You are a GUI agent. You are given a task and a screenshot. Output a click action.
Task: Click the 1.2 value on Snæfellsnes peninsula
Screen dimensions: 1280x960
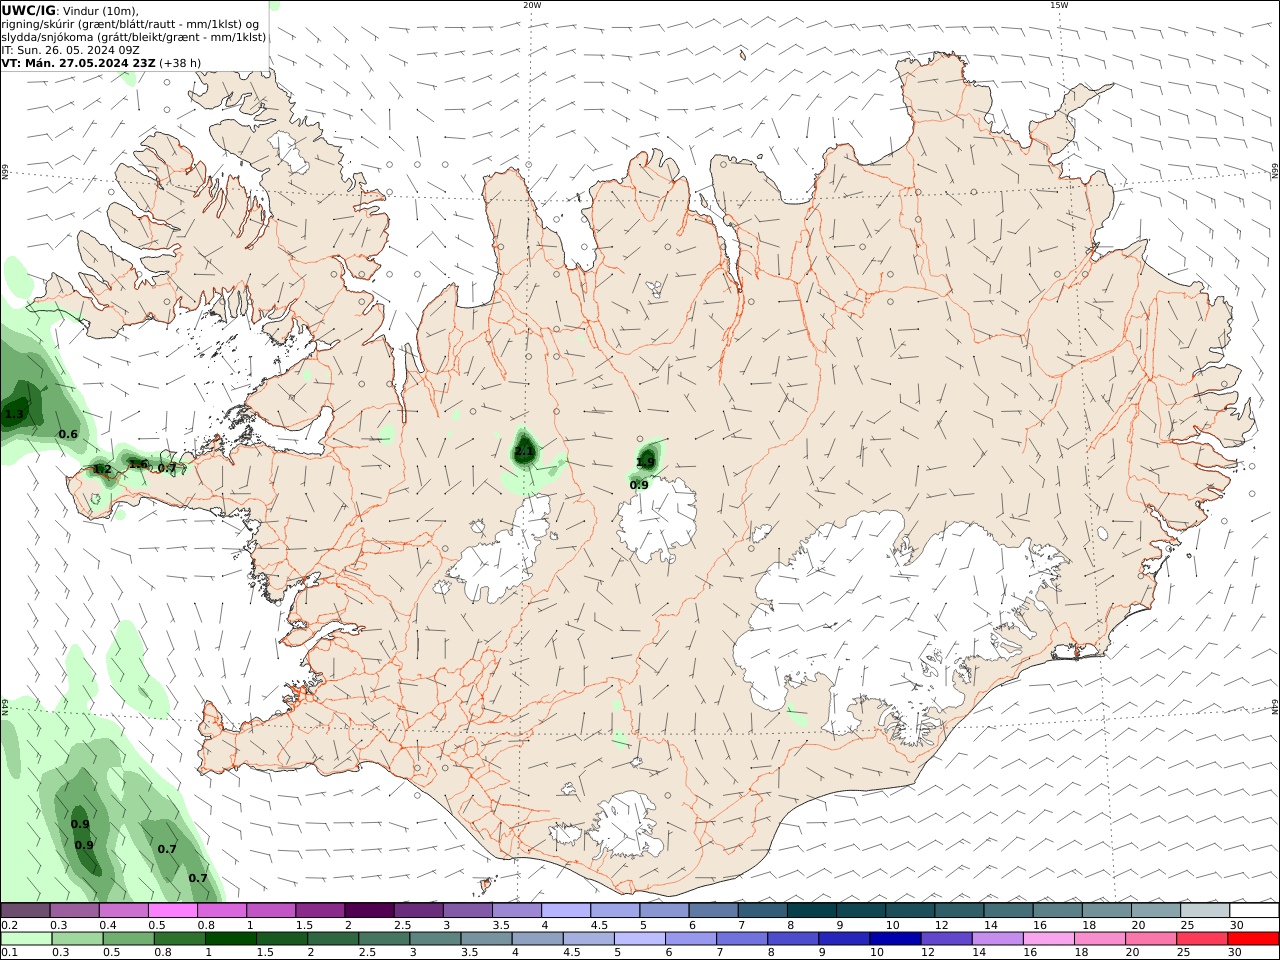[102, 469]
